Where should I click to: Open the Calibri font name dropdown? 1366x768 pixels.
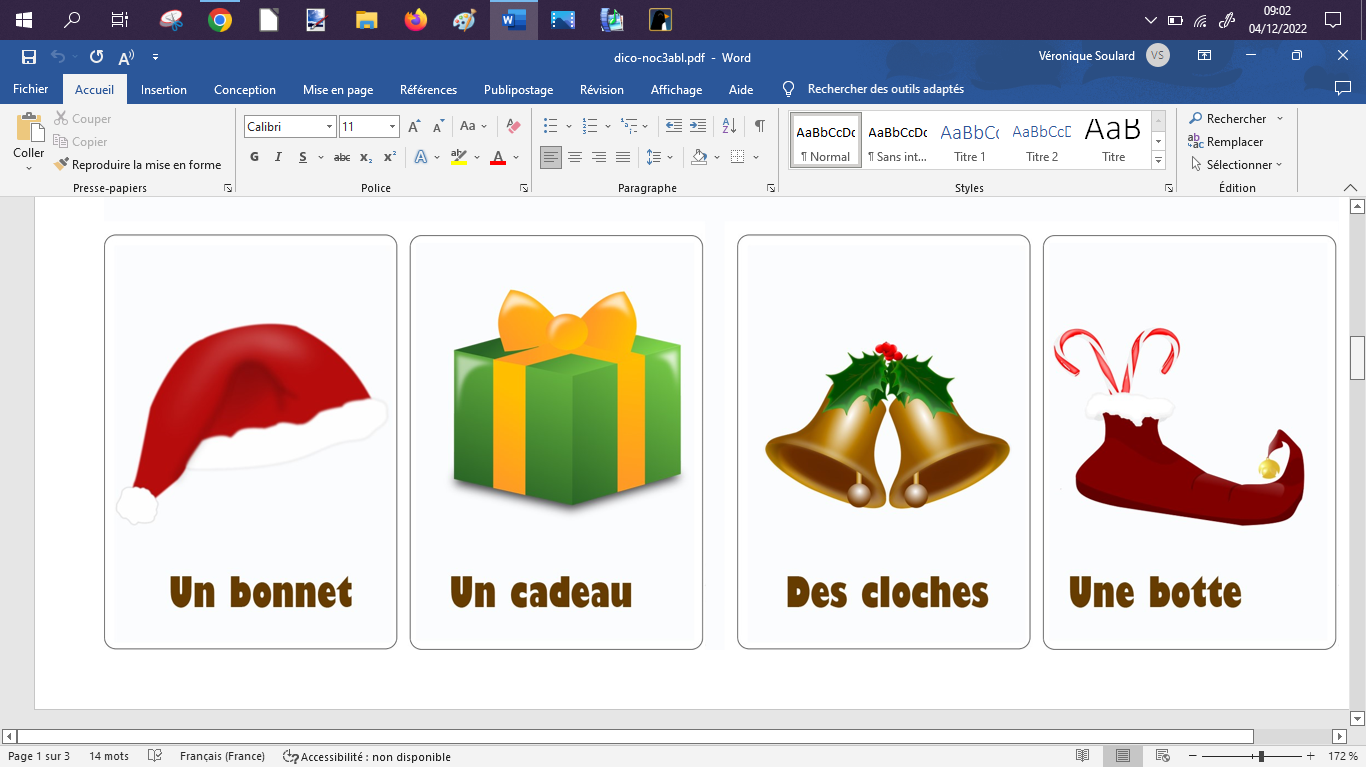[330, 126]
